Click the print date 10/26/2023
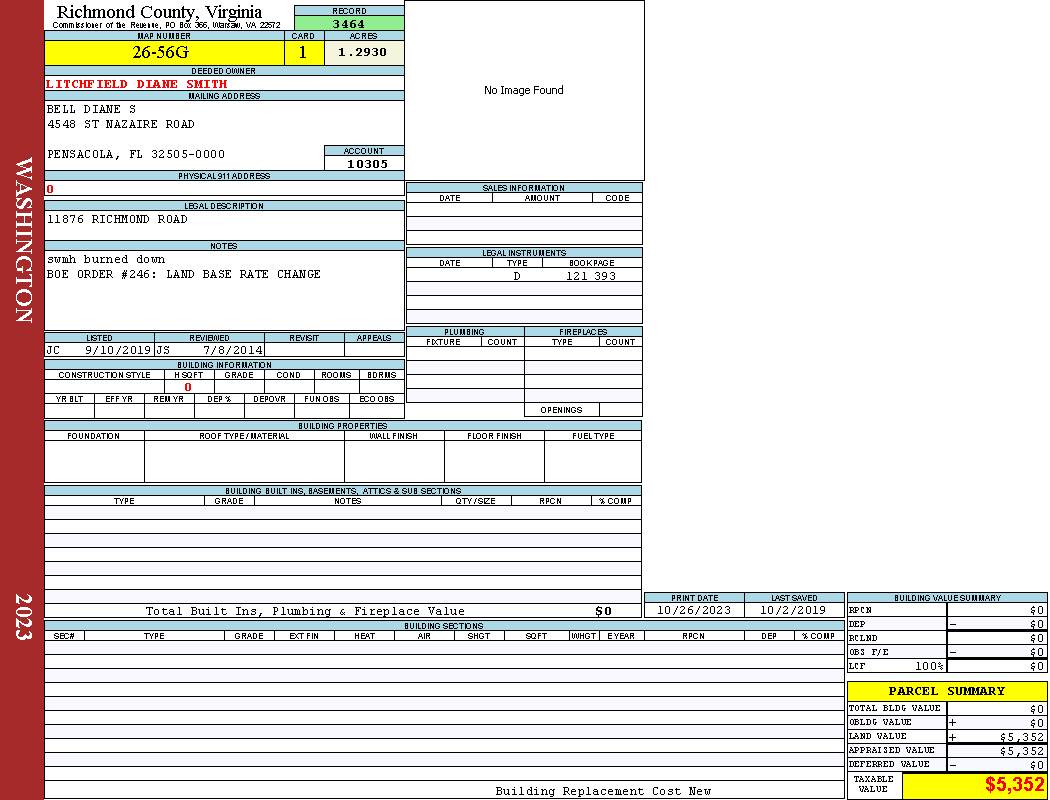Viewport: 1050px width, 800px height. (694, 610)
